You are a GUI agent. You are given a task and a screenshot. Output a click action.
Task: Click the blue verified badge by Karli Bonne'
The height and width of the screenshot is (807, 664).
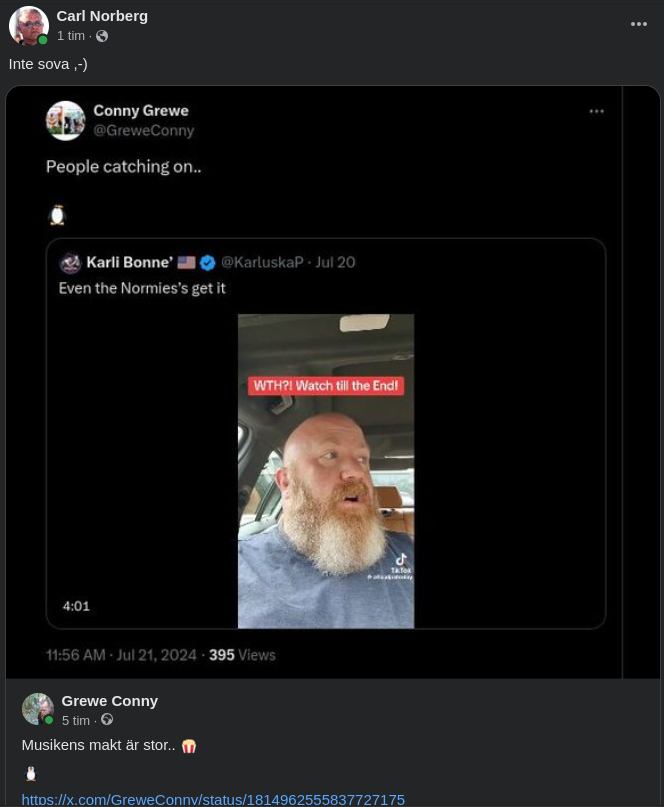pos(208,263)
